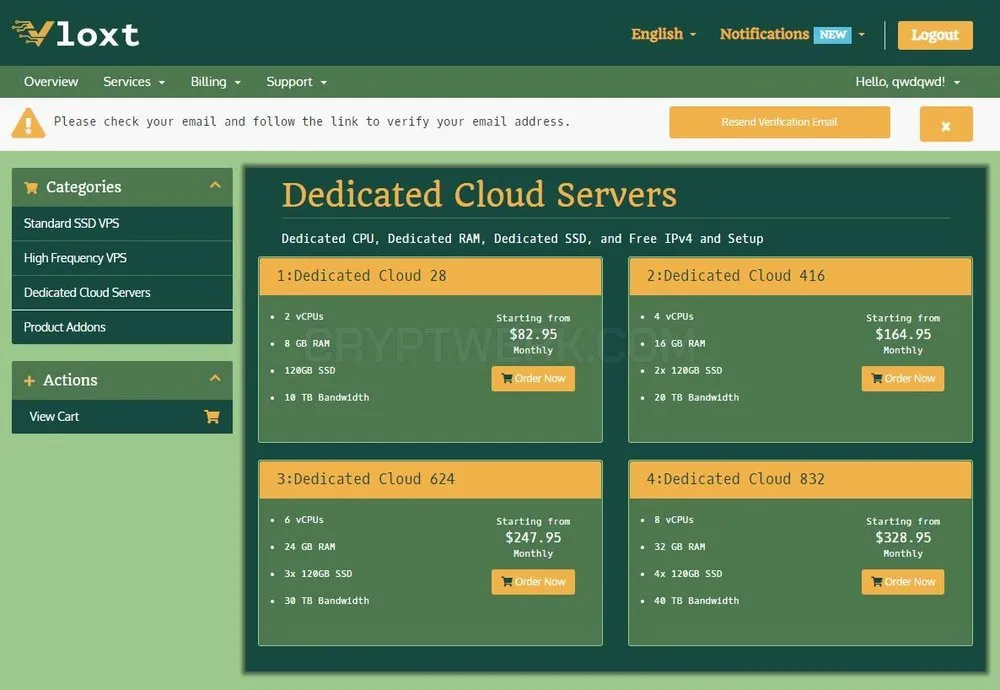Click the 8 vCPUs text

point(673,520)
